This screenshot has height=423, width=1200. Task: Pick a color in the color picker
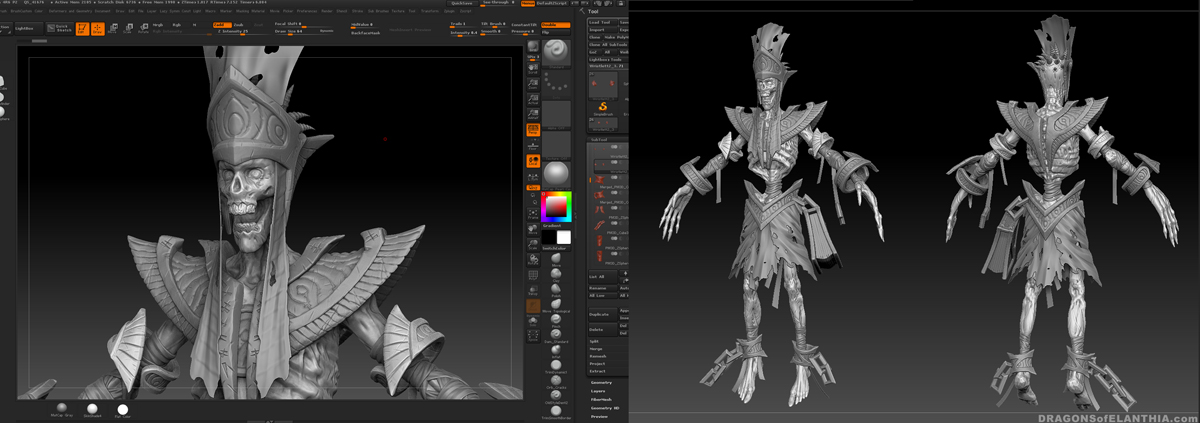558,206
